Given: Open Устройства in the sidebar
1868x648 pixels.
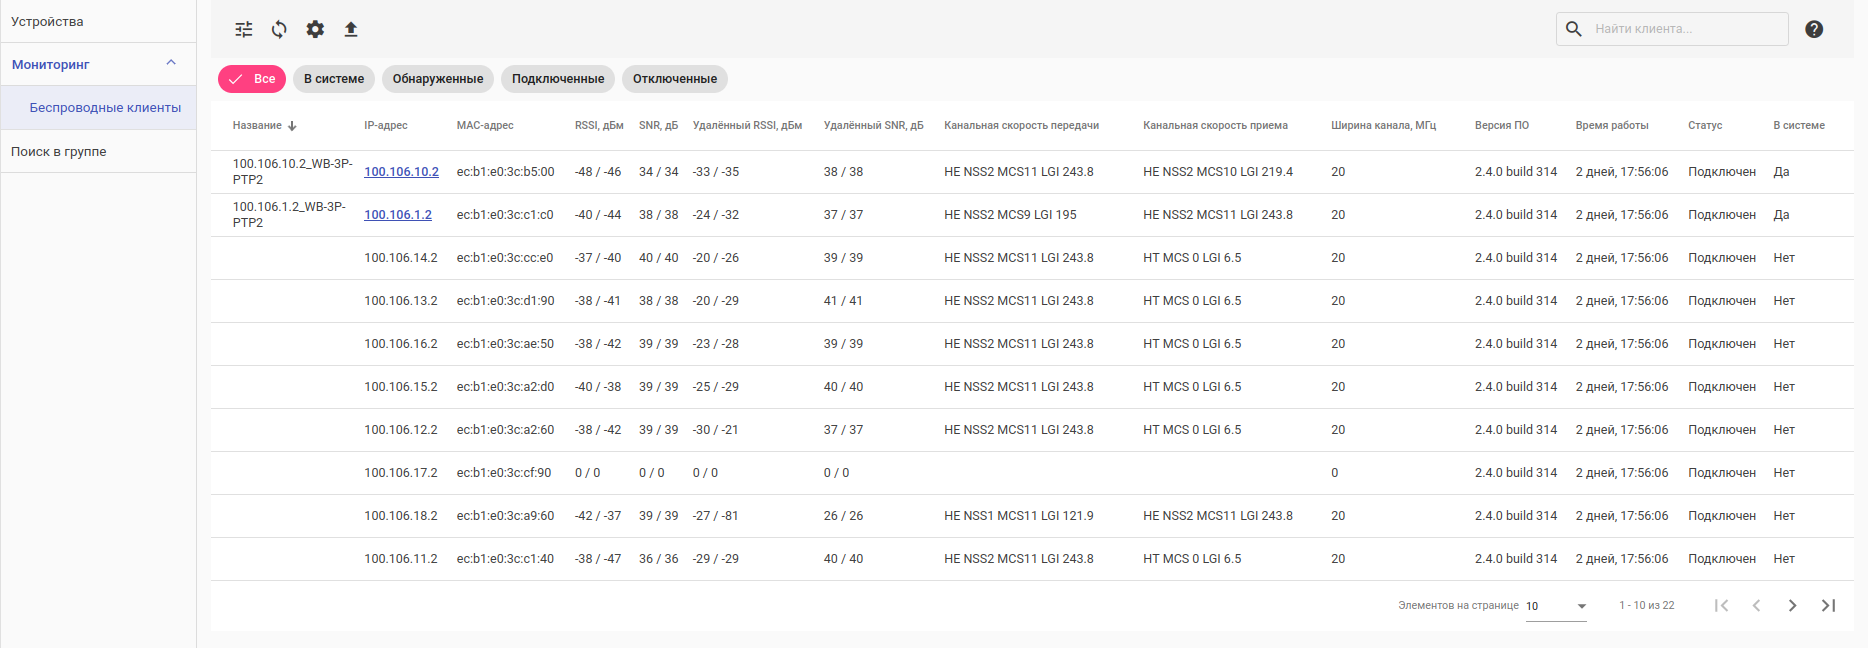Looking at the screenshot, I should coord(47,21).
